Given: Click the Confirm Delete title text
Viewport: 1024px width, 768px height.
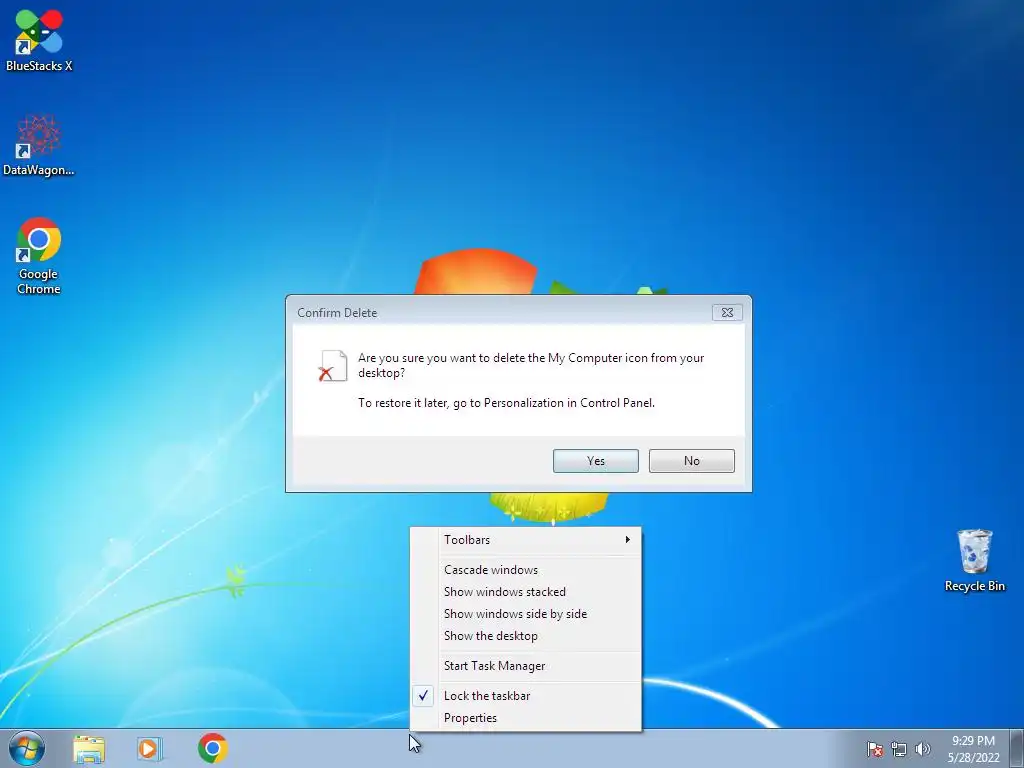Looking at the screenshot, I should coord(337,313).
